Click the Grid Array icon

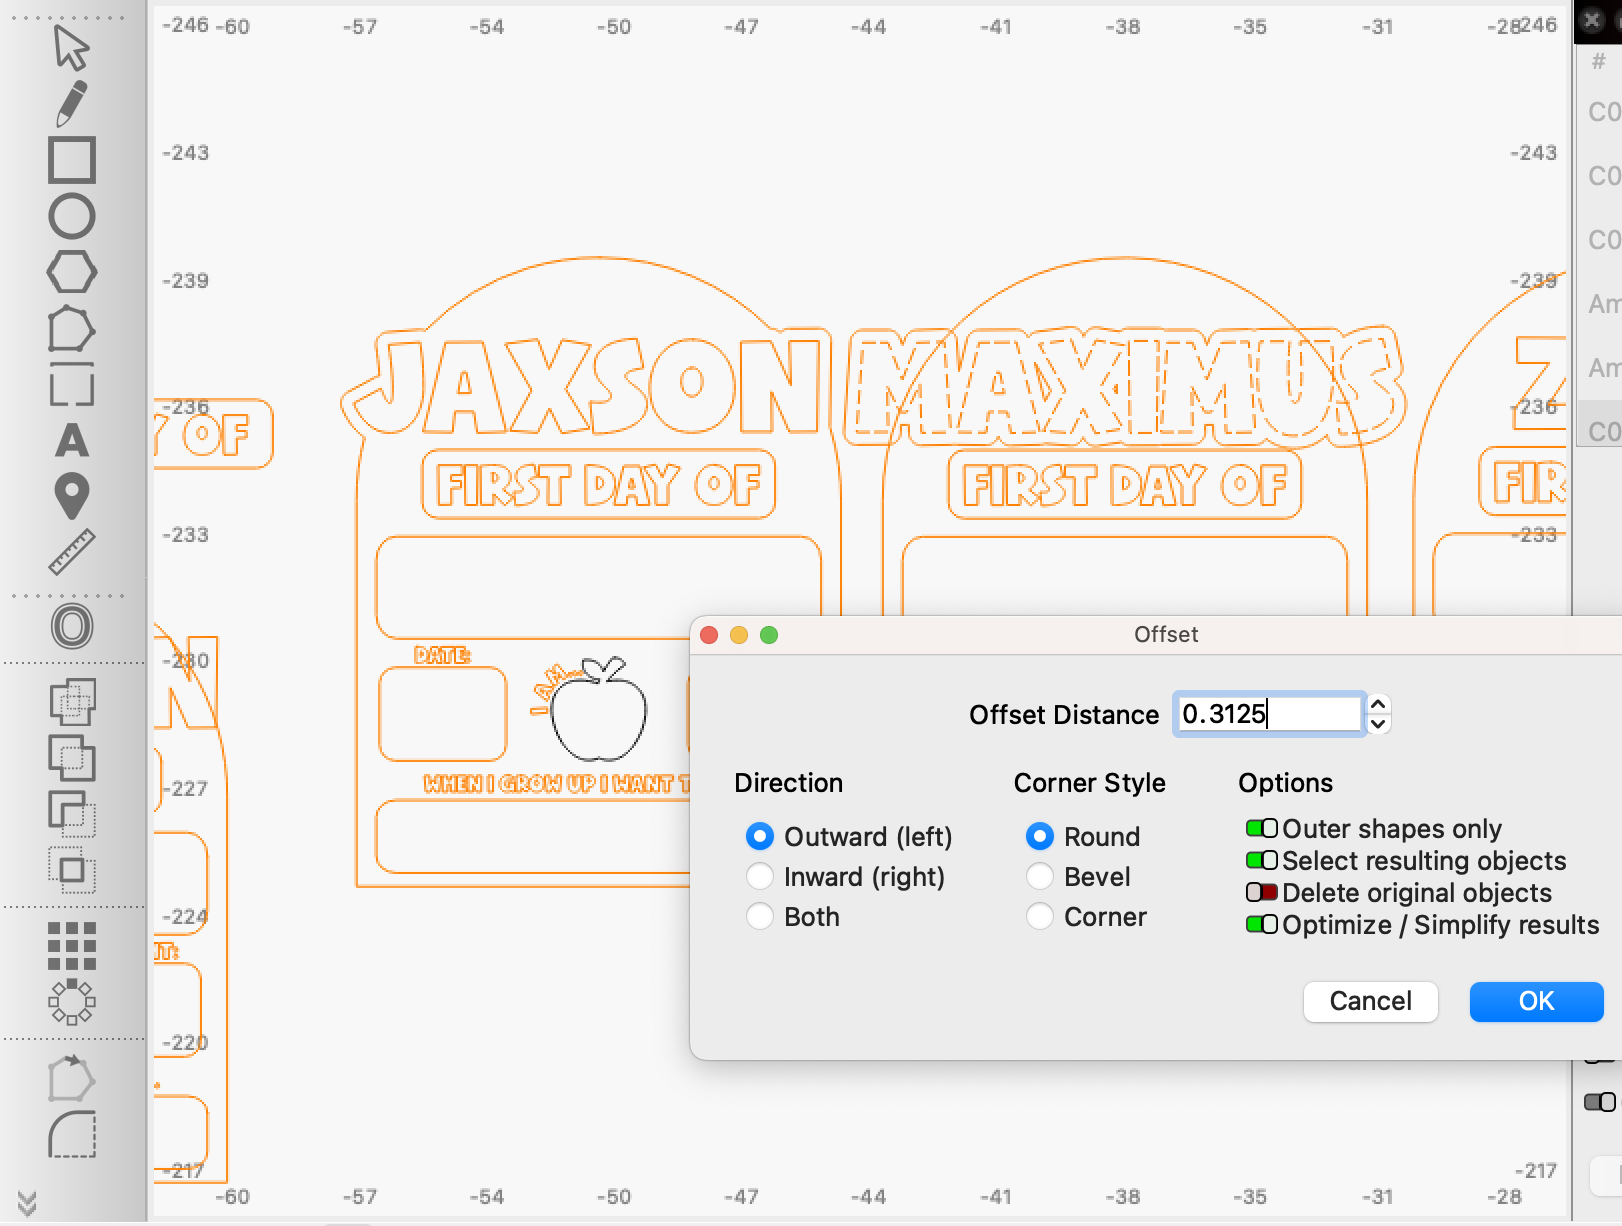click(x=71, y=946)
